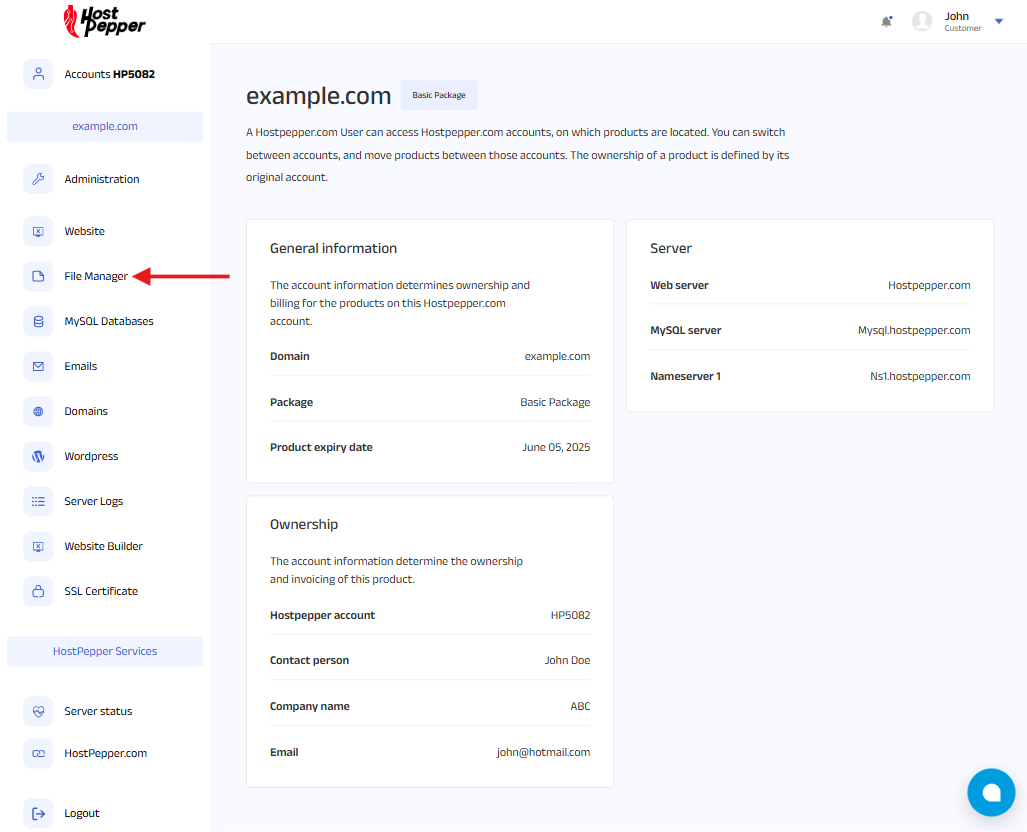Click the MySQL Databases icon

(38, 321)
